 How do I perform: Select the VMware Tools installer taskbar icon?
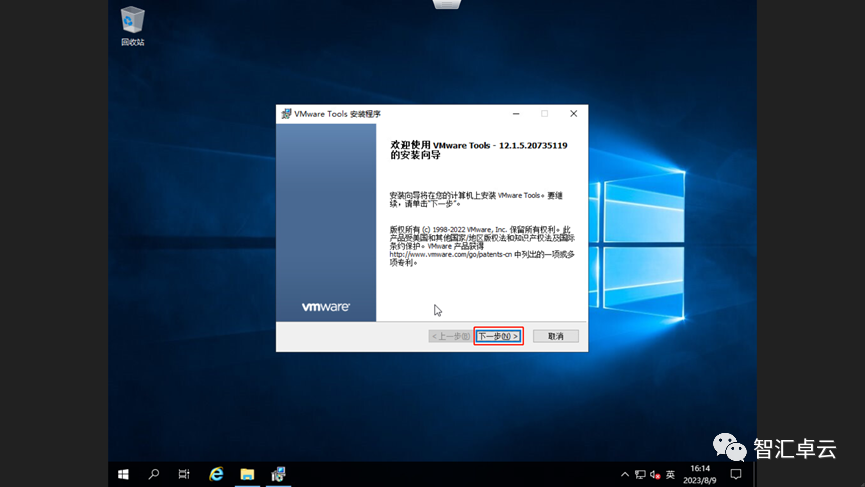(x=279, y=474)
